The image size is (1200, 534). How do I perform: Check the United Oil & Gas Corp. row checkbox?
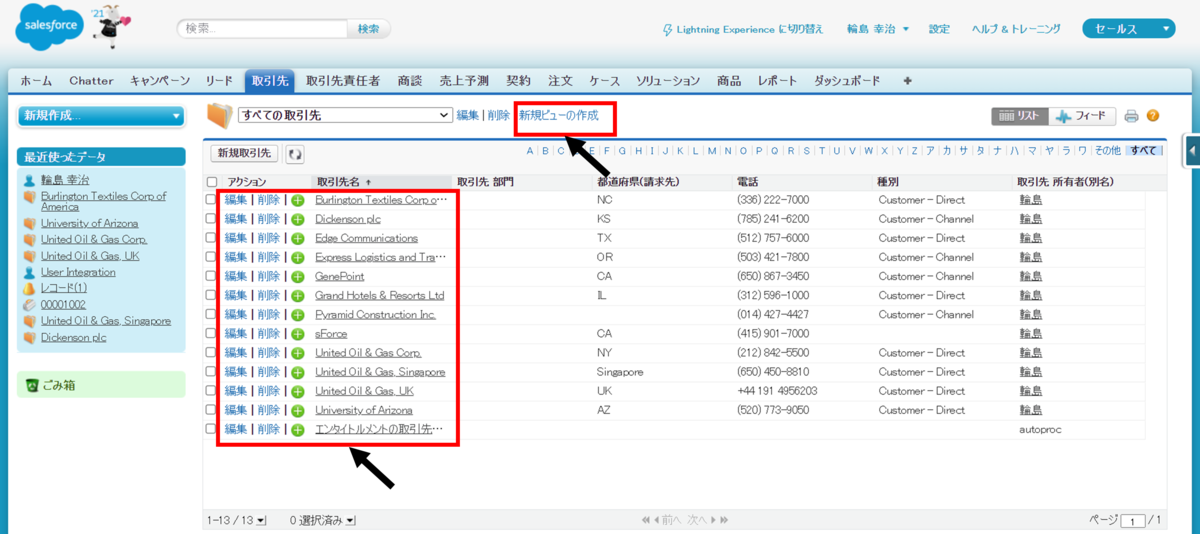point(211,352)
